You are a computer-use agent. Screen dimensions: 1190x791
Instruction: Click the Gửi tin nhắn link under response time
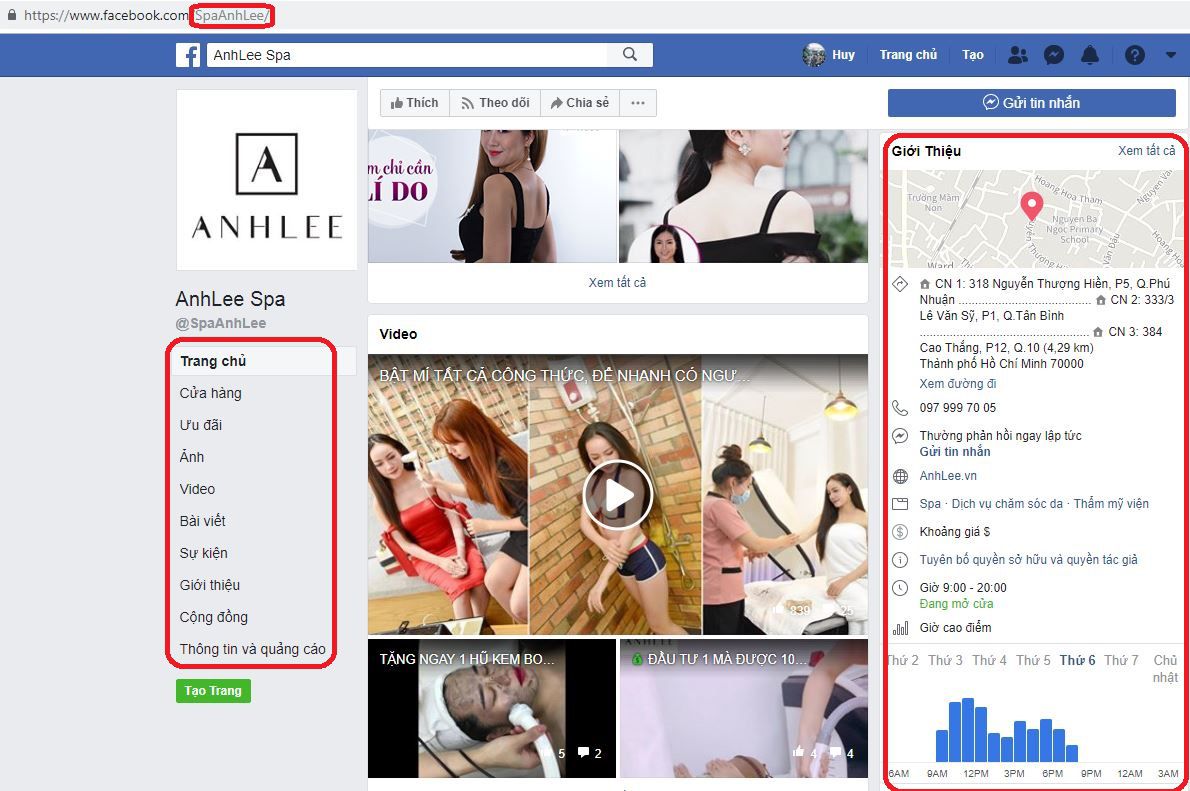click(x=955, y=452)
